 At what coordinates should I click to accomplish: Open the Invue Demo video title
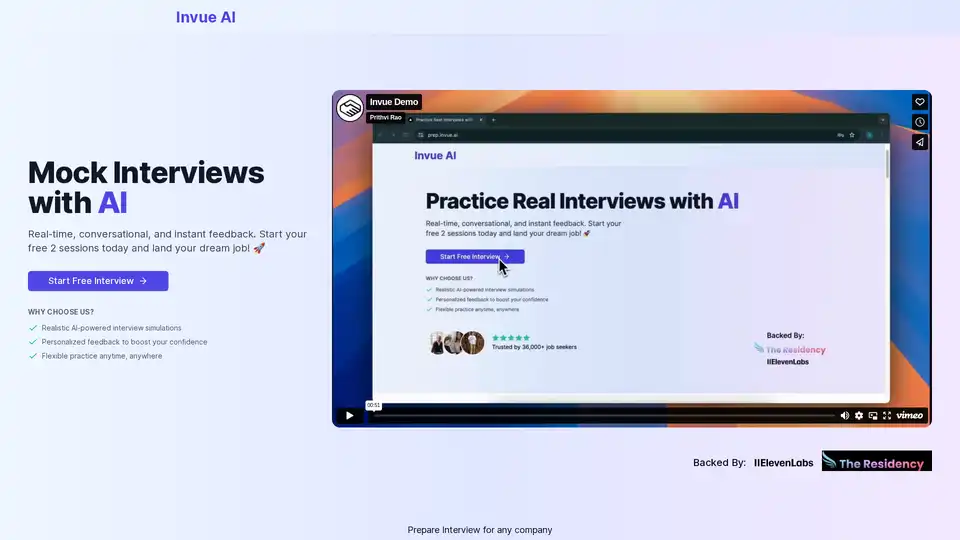click(394, 102)
